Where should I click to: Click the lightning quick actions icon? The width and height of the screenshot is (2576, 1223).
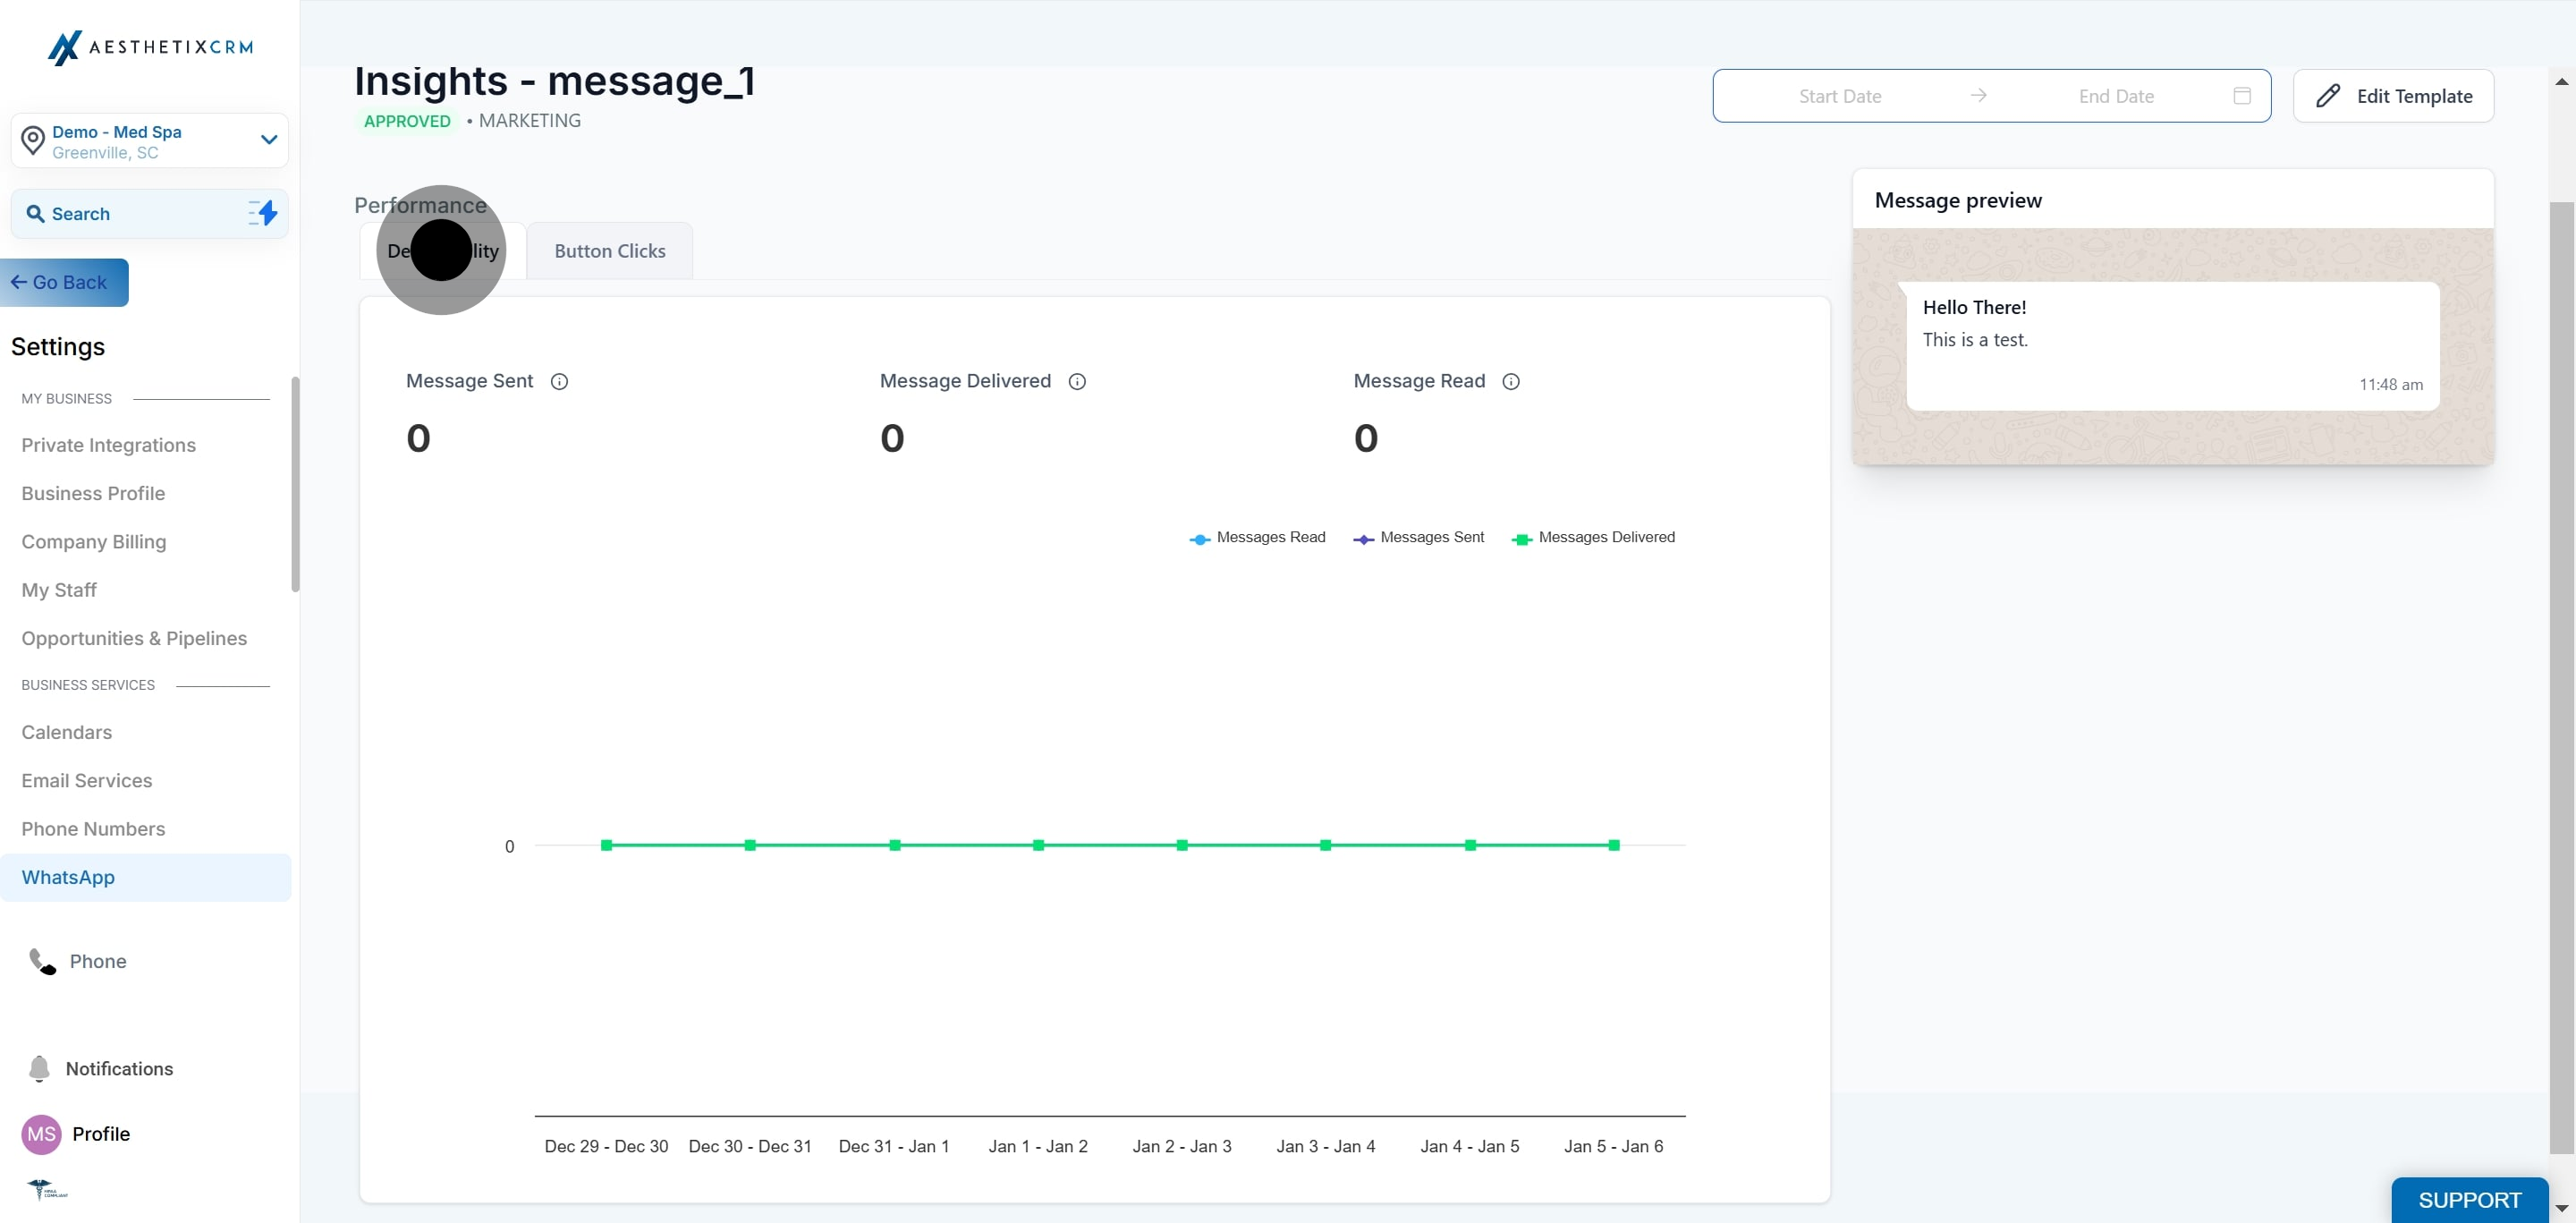[263, 213]
